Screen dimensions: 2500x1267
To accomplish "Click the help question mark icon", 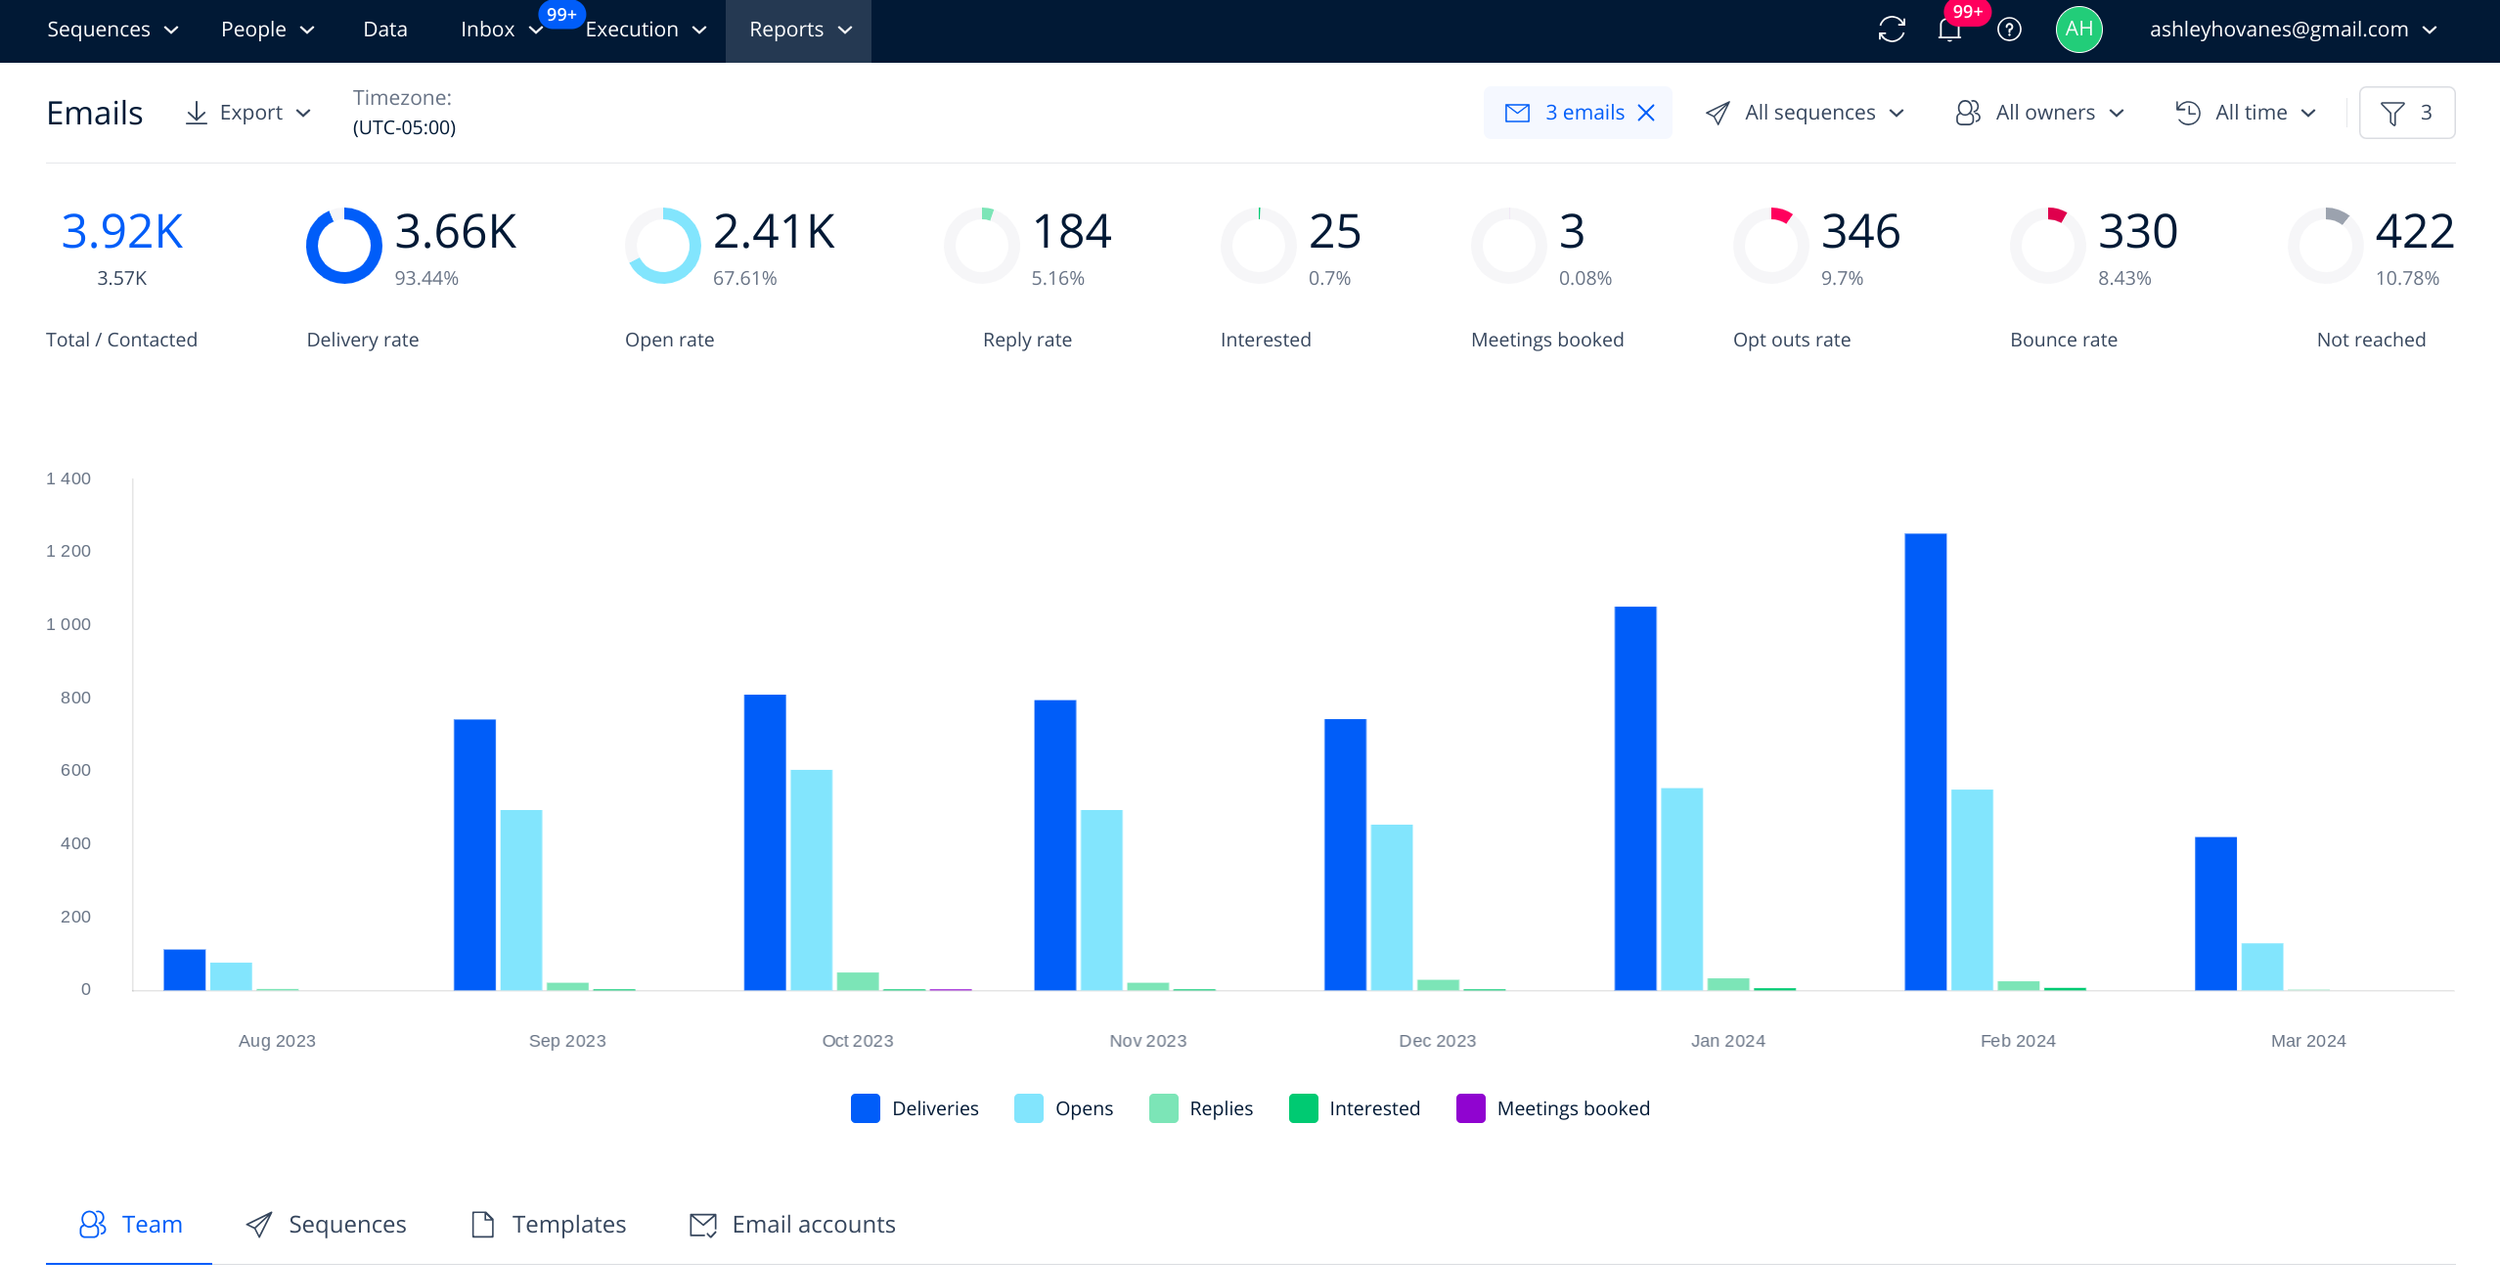I will point(2009,29).
